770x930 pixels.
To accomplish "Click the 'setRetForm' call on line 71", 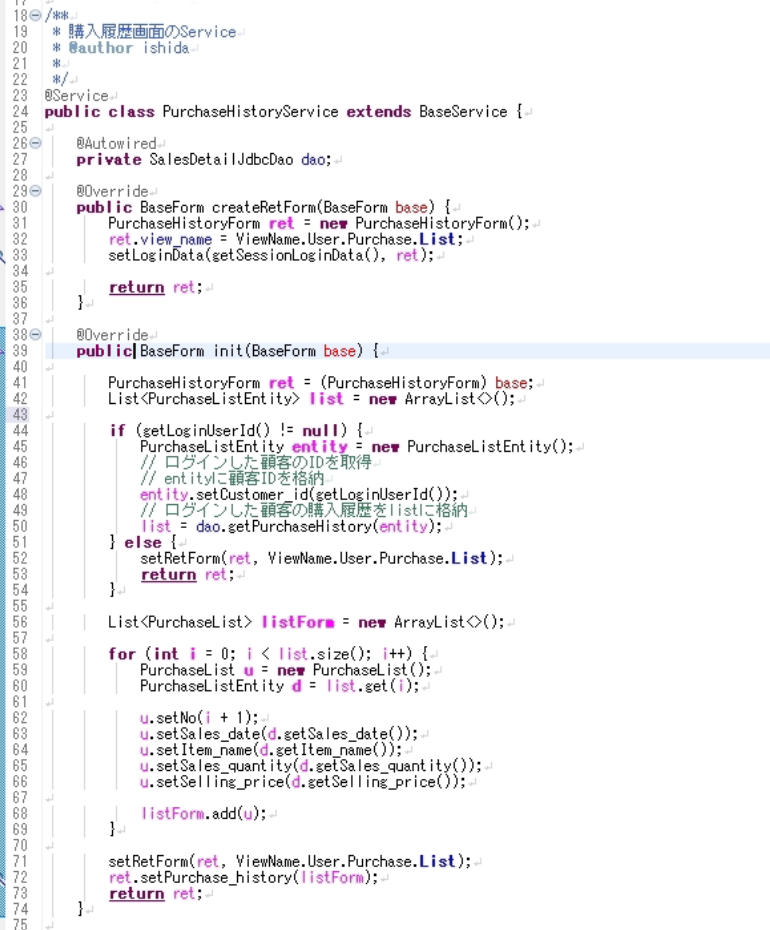I will [148, 861].
